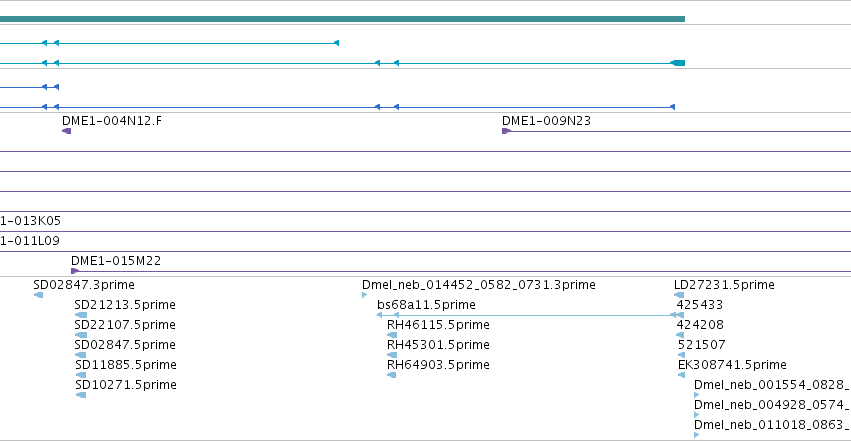Click the teal transcript's thick terminal exon
Image resolution: width=851 pixels, height=441 pixels.
click(678, 63)
